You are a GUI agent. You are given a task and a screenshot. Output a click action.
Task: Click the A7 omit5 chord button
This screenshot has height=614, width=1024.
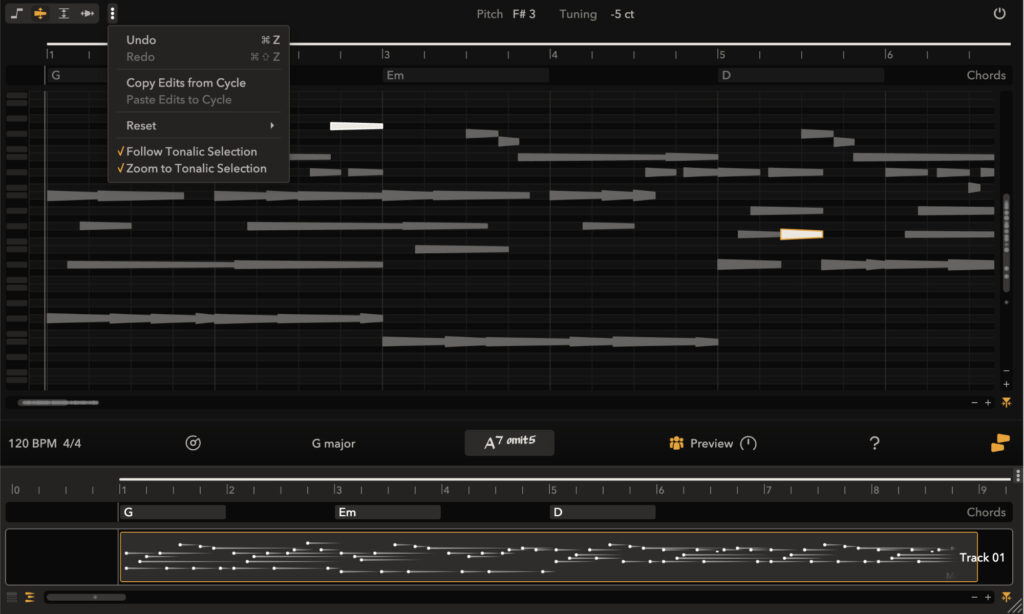[509, 443]
